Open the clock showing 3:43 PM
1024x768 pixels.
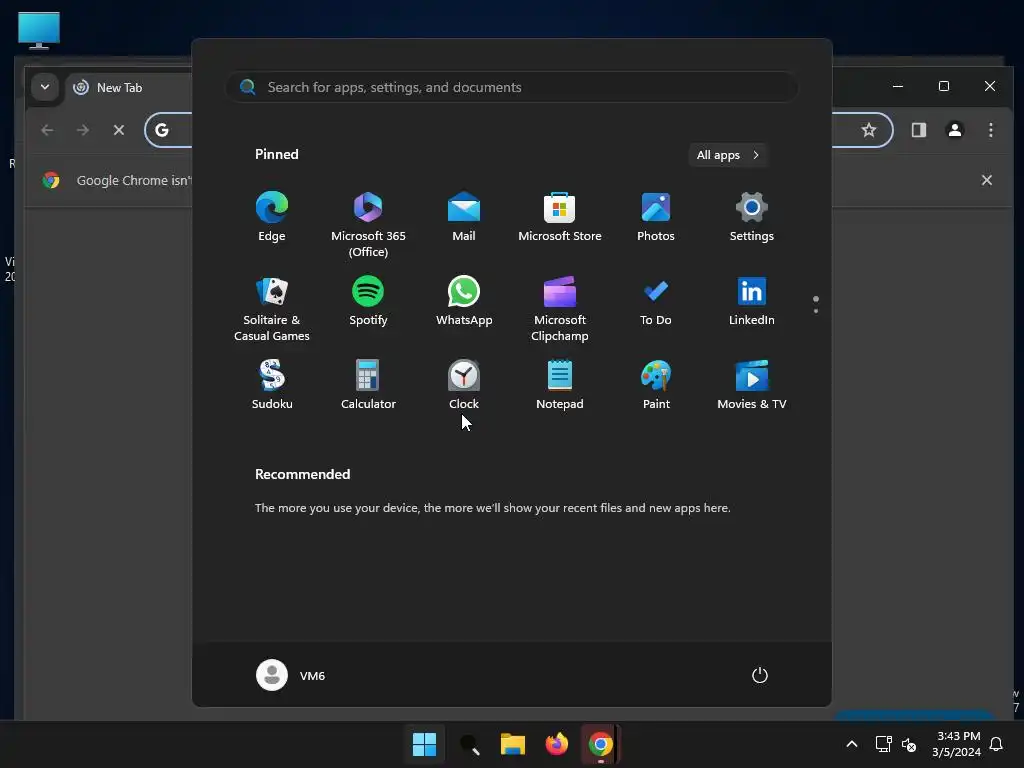(956, 744)
